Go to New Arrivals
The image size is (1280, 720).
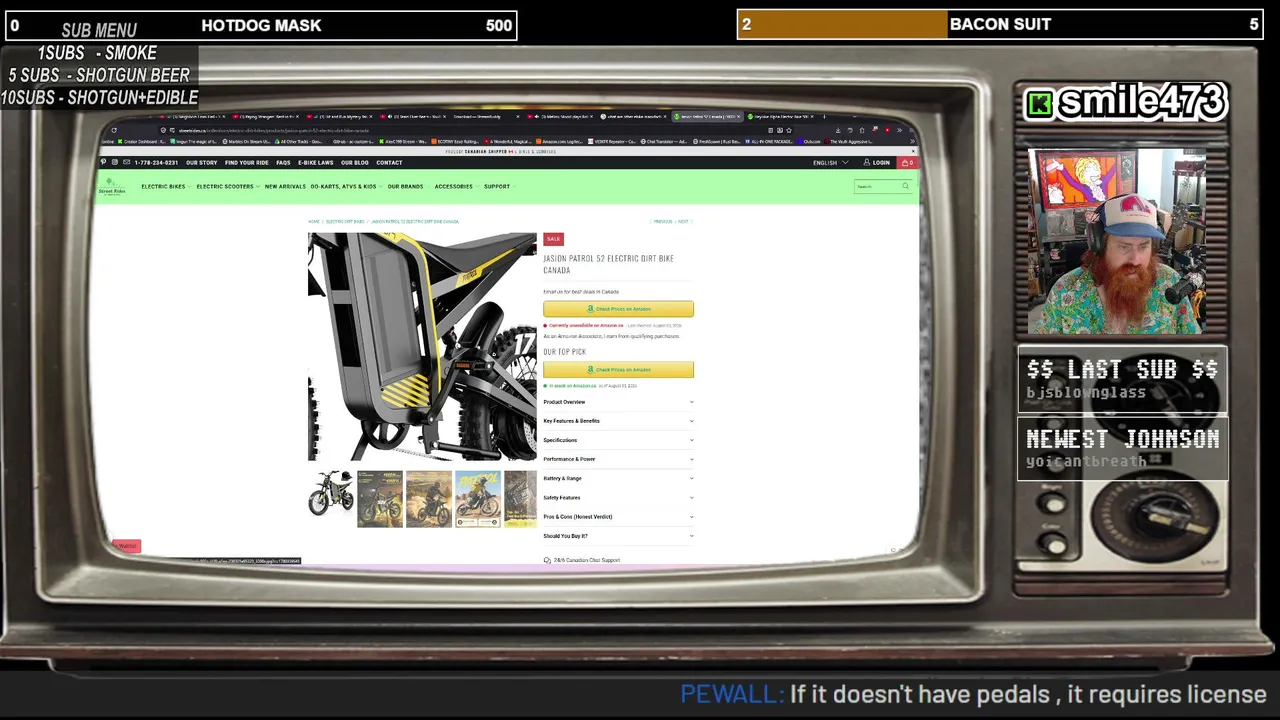[285, 187]
